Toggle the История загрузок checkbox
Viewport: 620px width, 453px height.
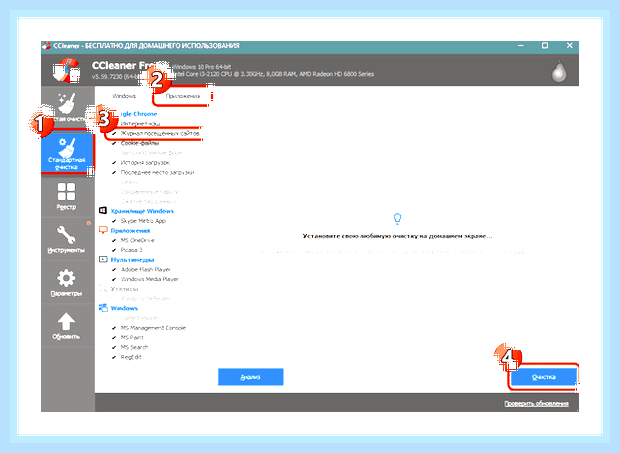114,162
